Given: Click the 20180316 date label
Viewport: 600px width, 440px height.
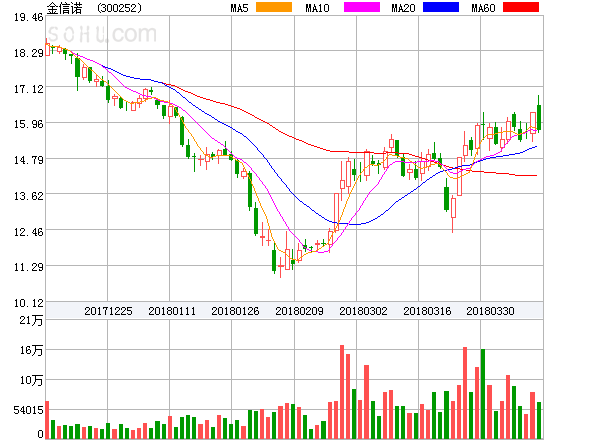Looking at the screenshot, I should pos(427,311).
